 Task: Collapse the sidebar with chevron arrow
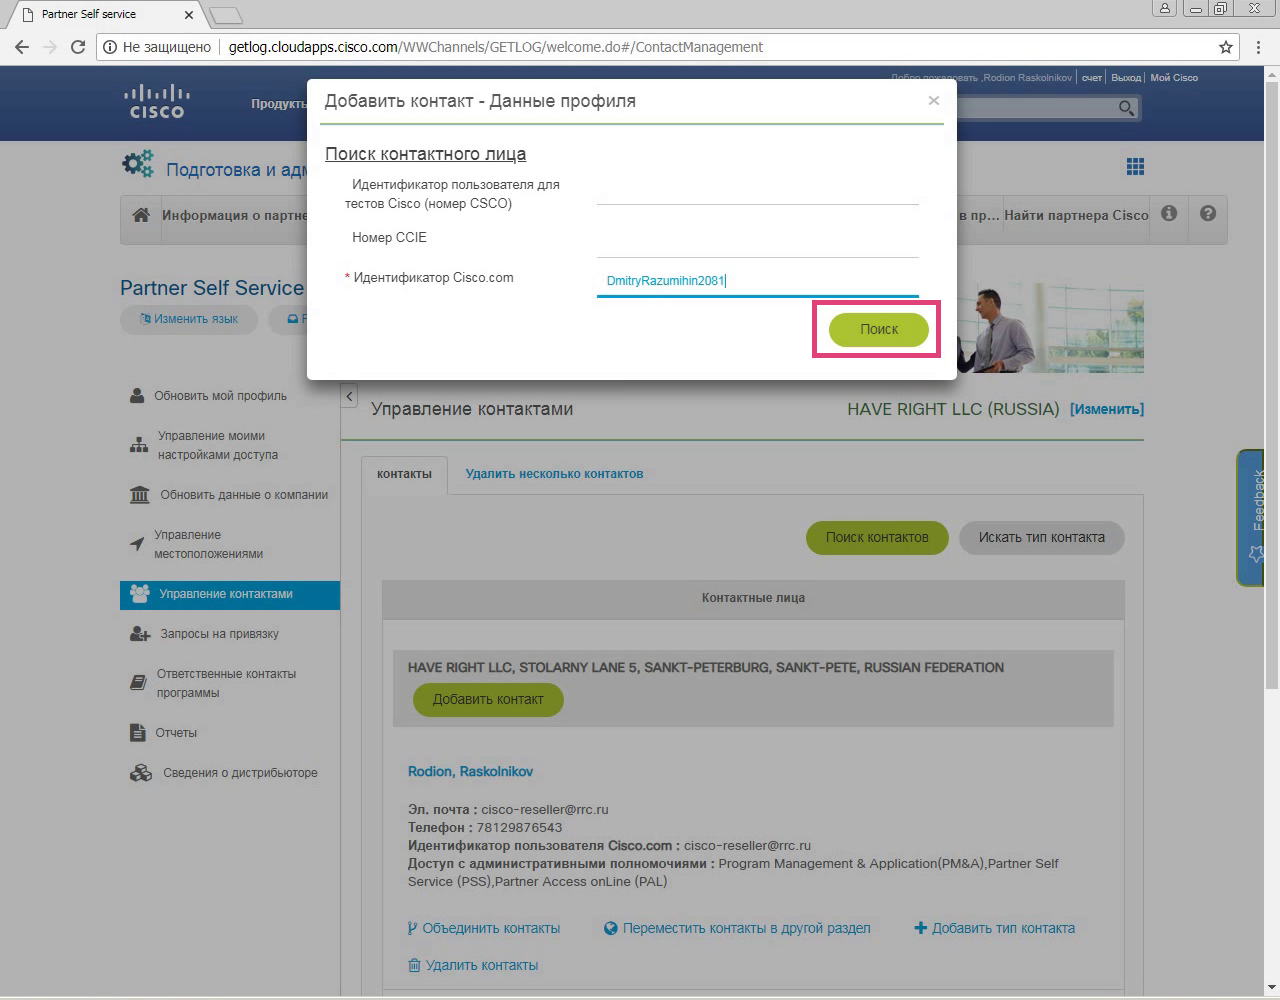(349, 396)
